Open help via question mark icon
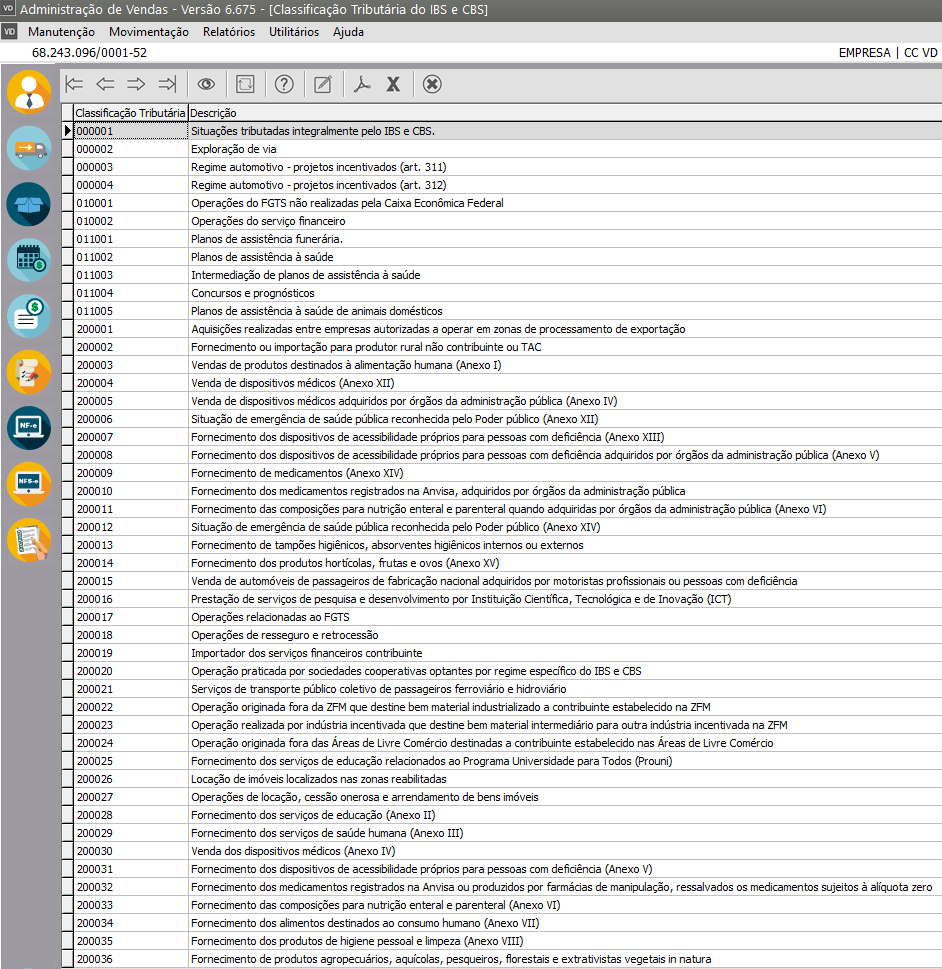The height and width of the screenshot is (969, 942). 284,84
